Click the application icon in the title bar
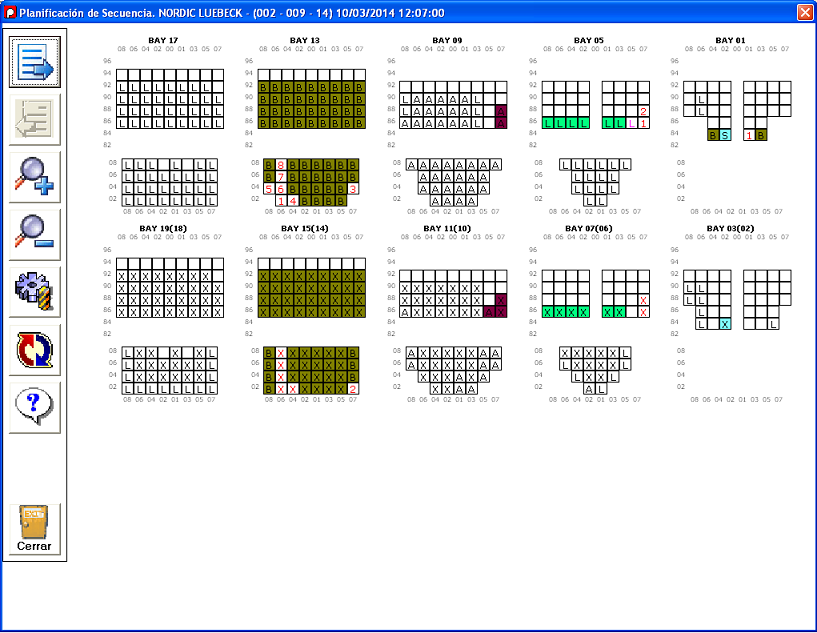Image resolution: width=817 pixels, height=633 pixels. (11, 13)
